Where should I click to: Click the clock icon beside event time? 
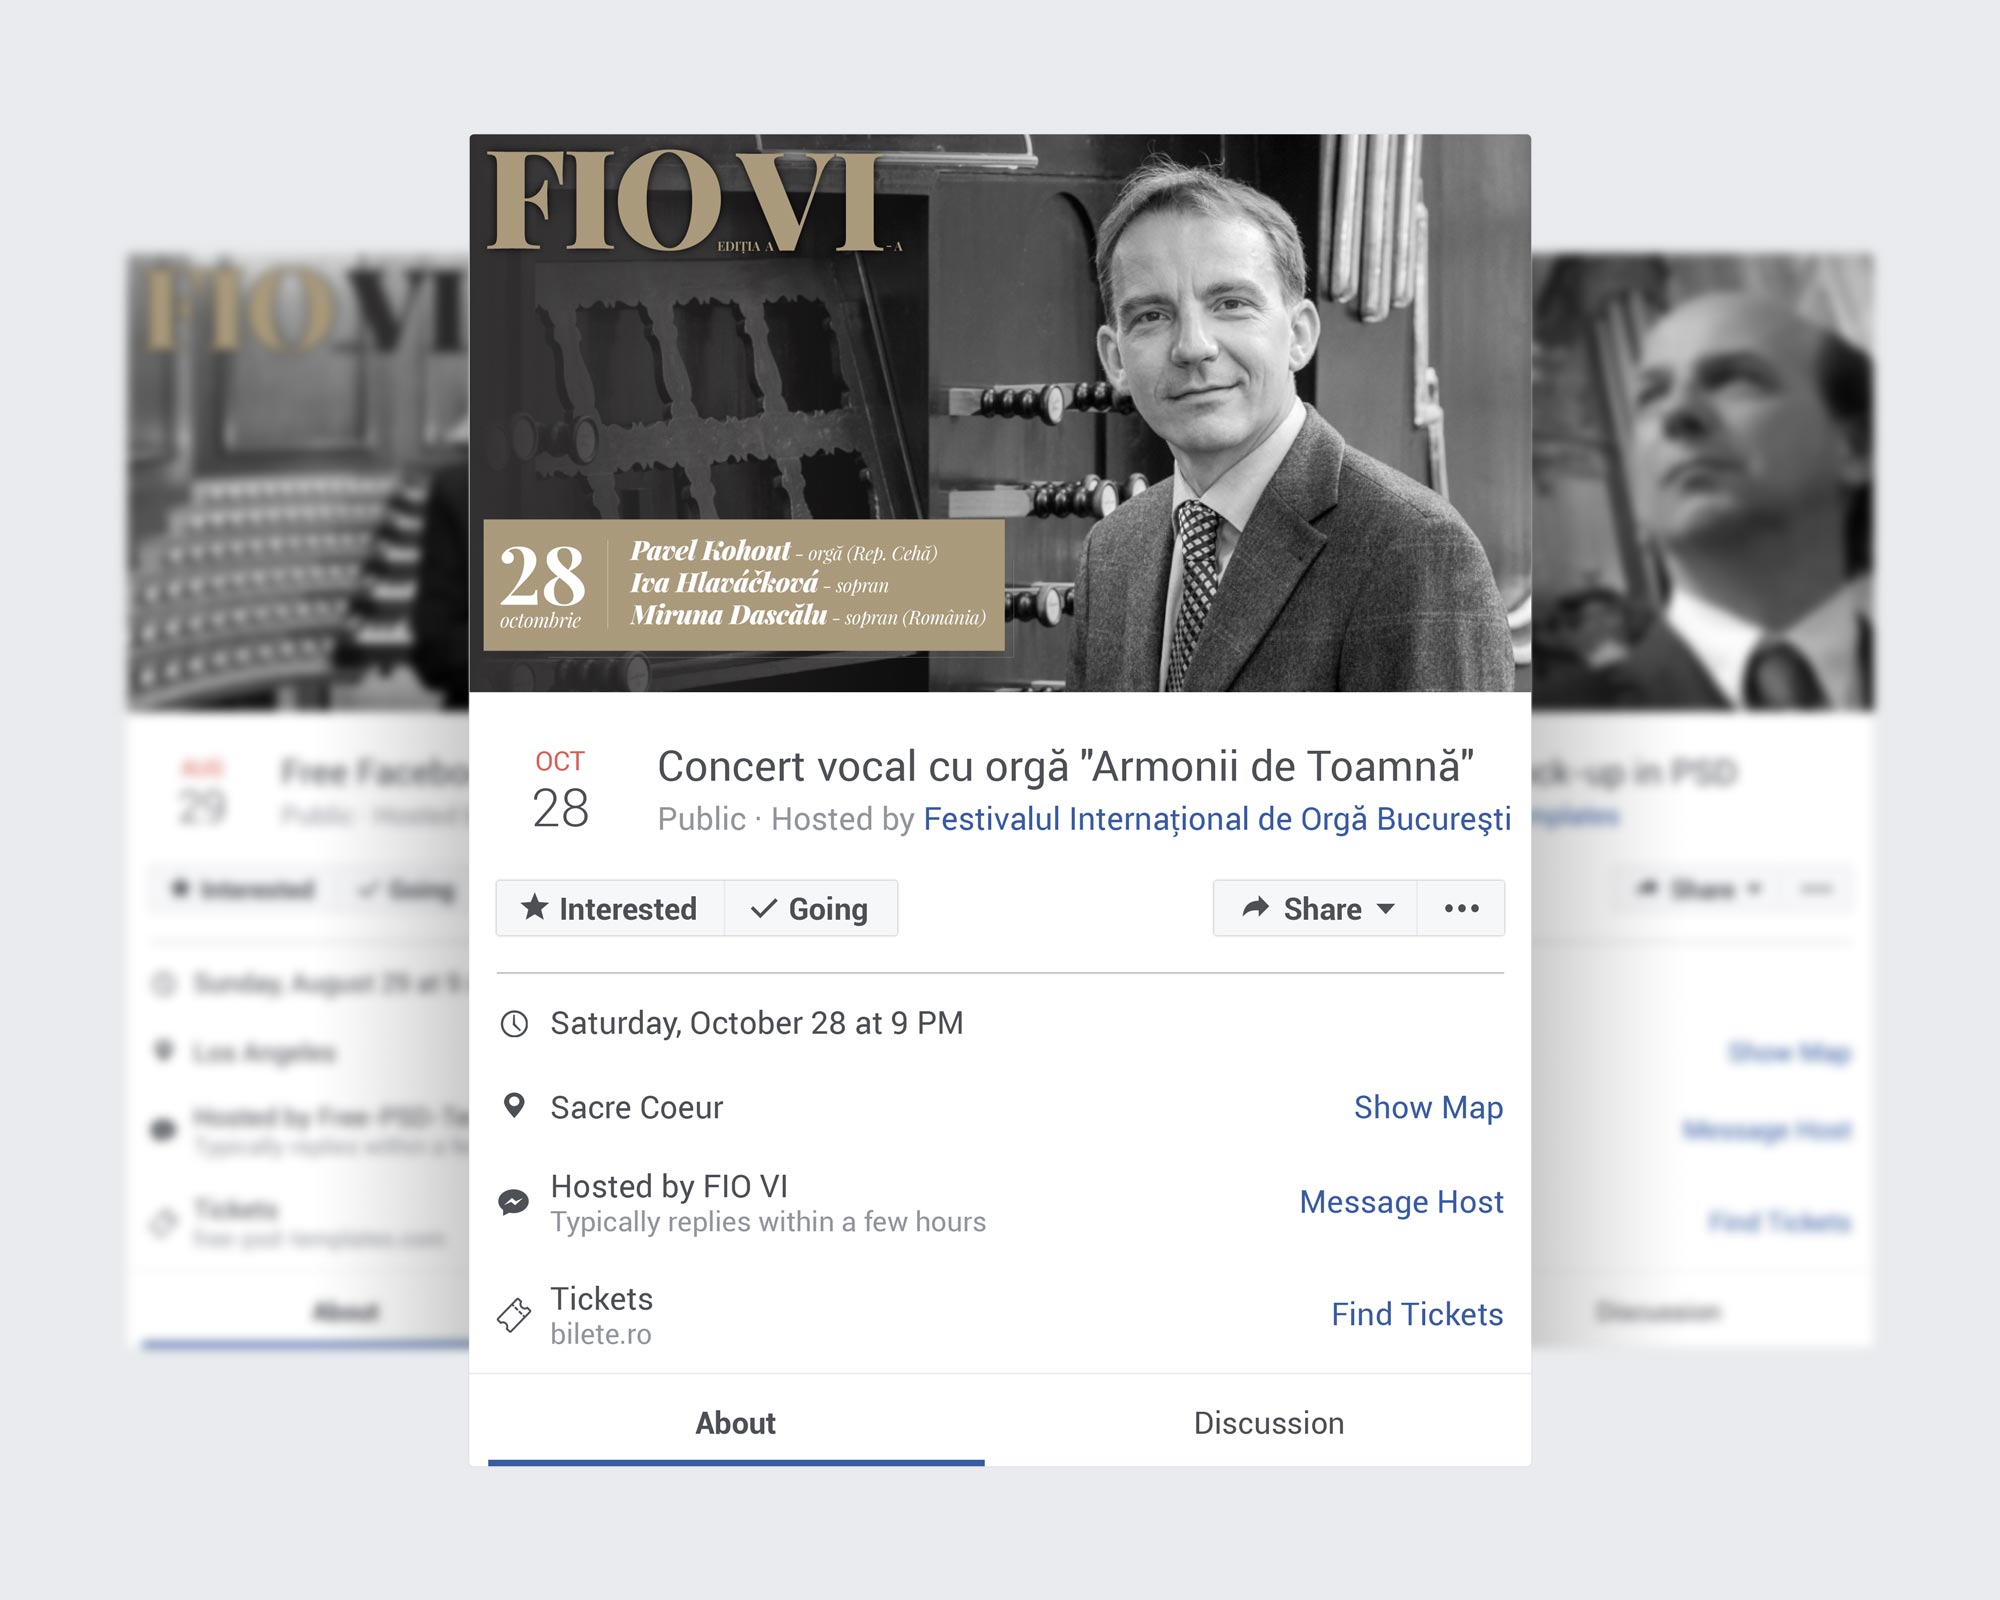(514, 1023)
